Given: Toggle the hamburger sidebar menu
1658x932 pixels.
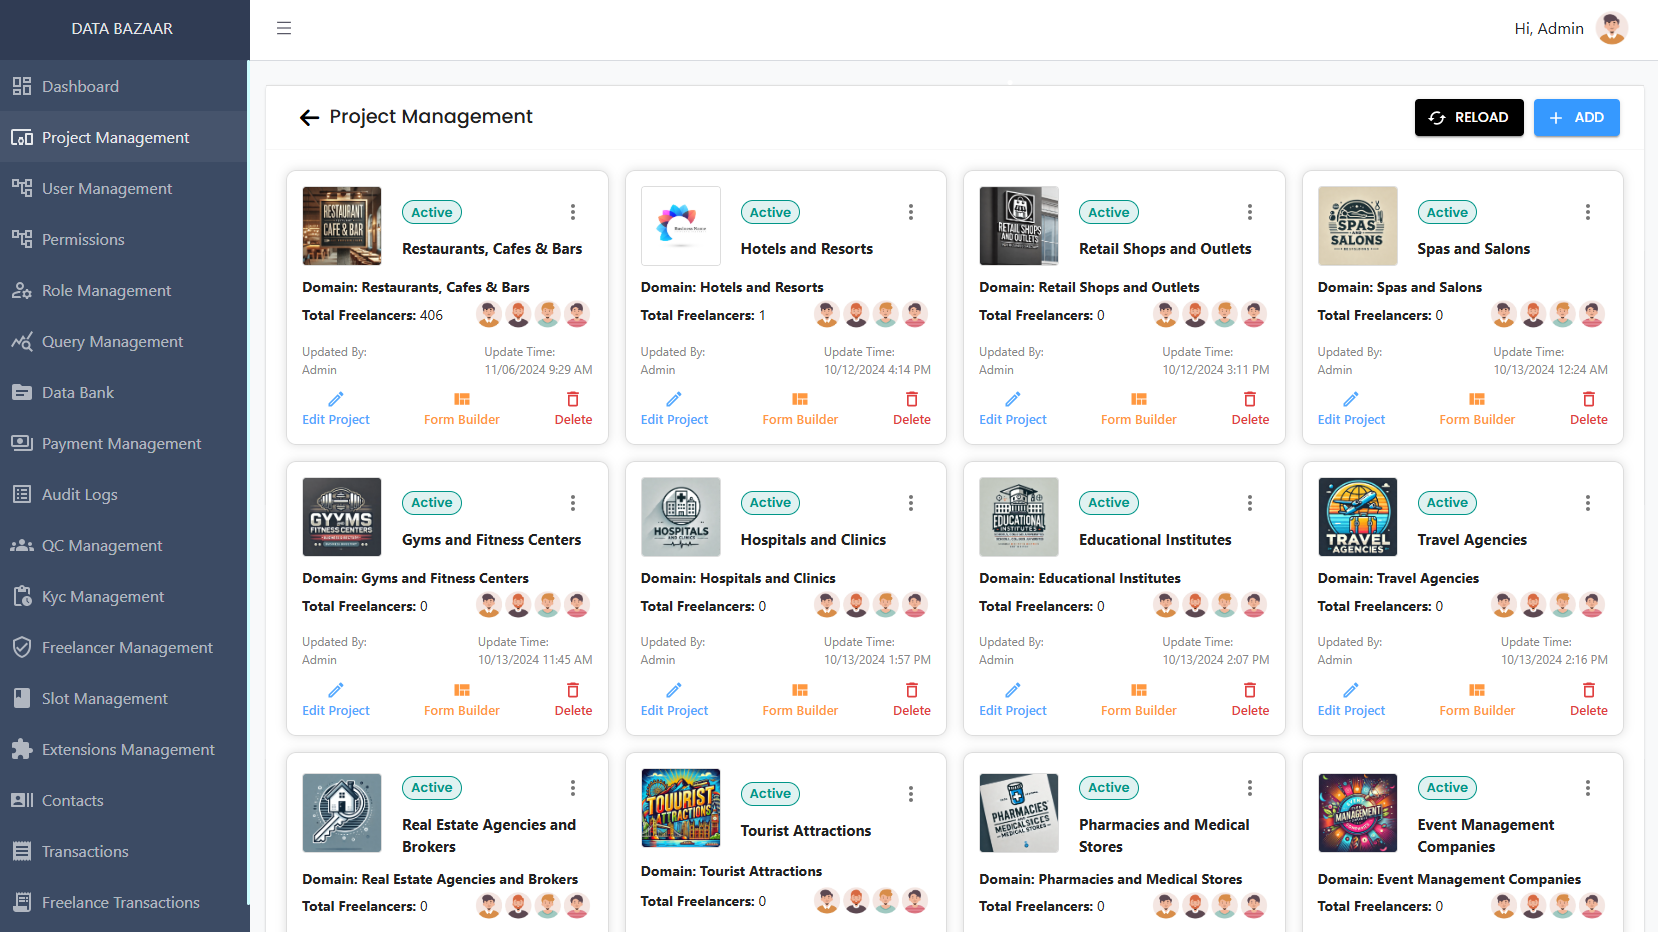Looking at the screenshot, I should tap(284, 28).
